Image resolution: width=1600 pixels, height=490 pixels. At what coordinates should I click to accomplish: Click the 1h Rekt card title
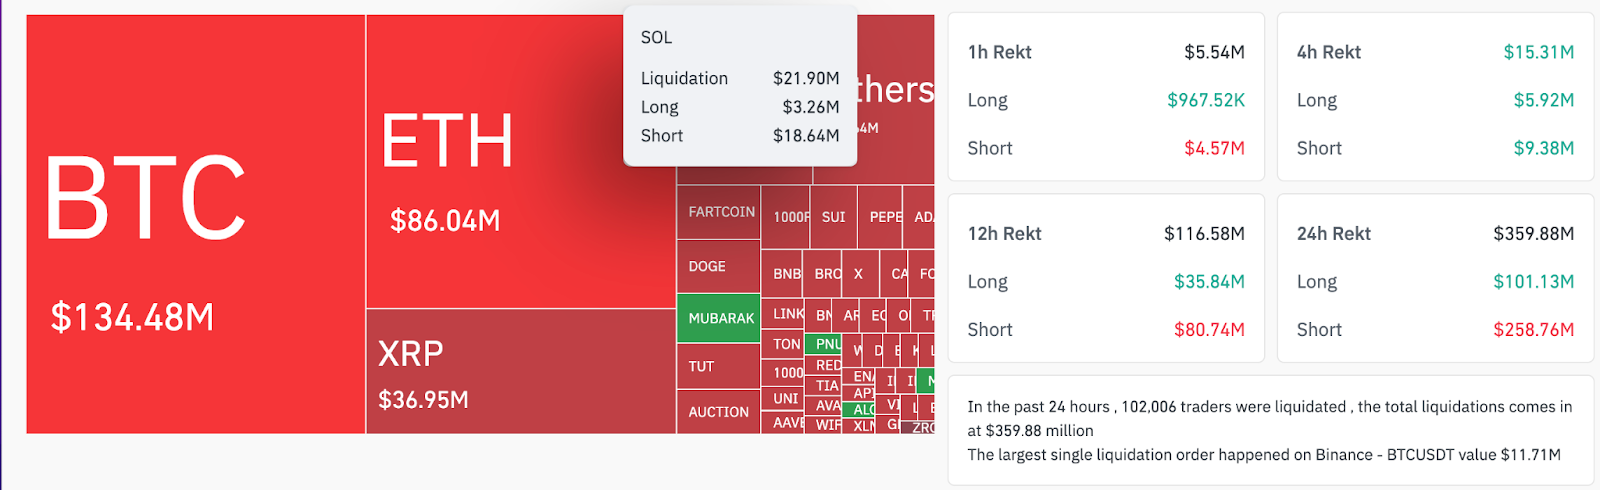(x=999, y=52)
